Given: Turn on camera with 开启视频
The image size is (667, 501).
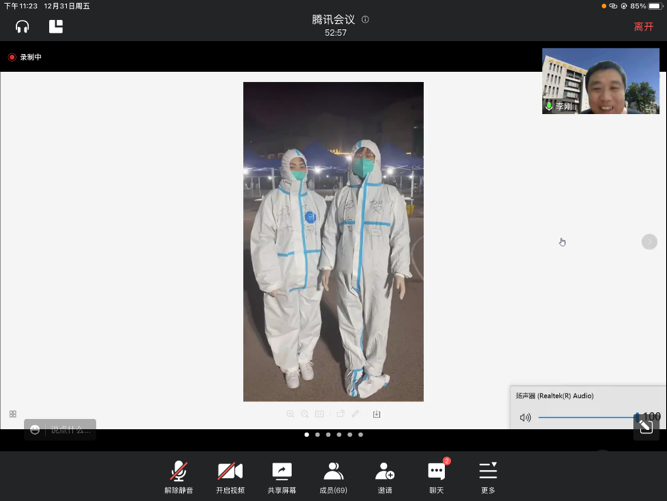Looking at the screenshot, I should click(x=230, y=477).
